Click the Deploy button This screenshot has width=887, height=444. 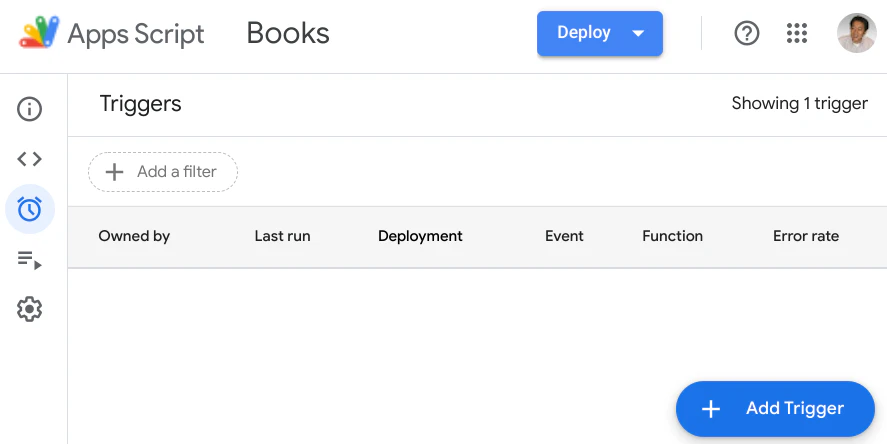[x=600, y=33]
